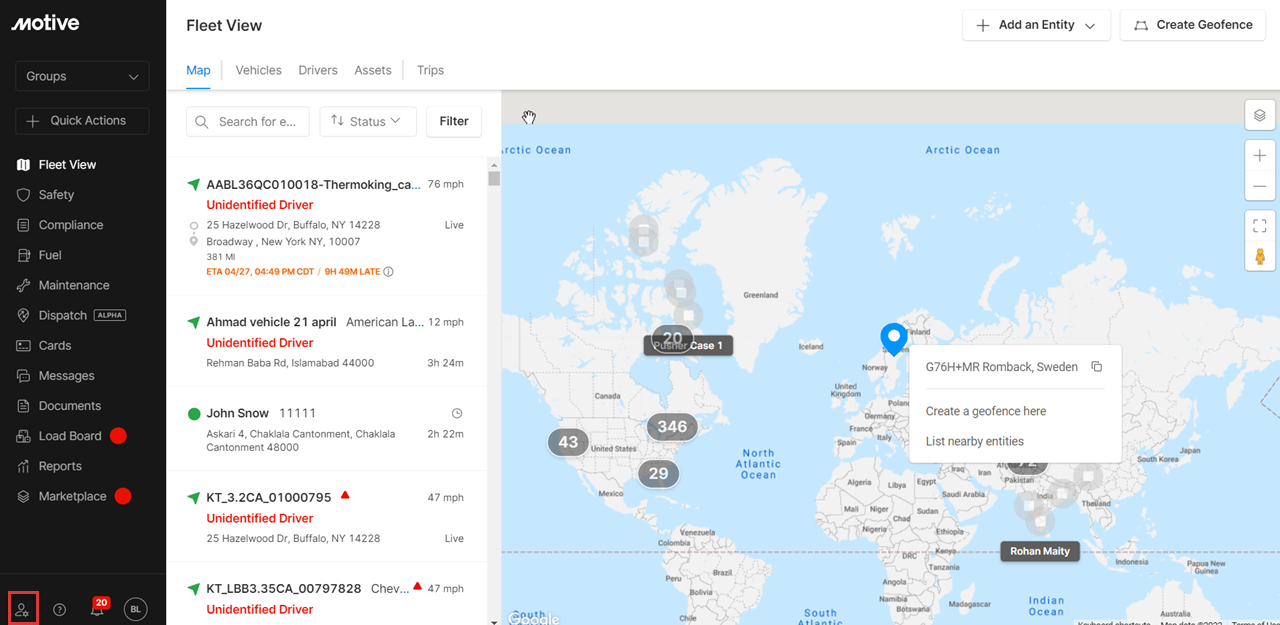Click the clock icon in John Snow row
The image size is (1280, 625).
pos(457,413)
